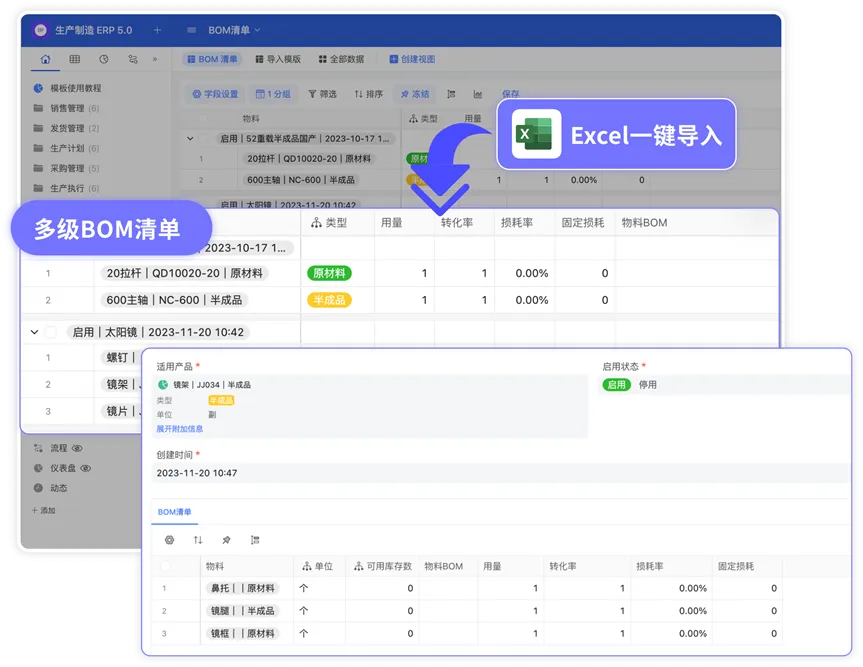Toggle visibility of 流程 via its eye icon
This screenshot has width=863, height=667.
pos(77,448)
